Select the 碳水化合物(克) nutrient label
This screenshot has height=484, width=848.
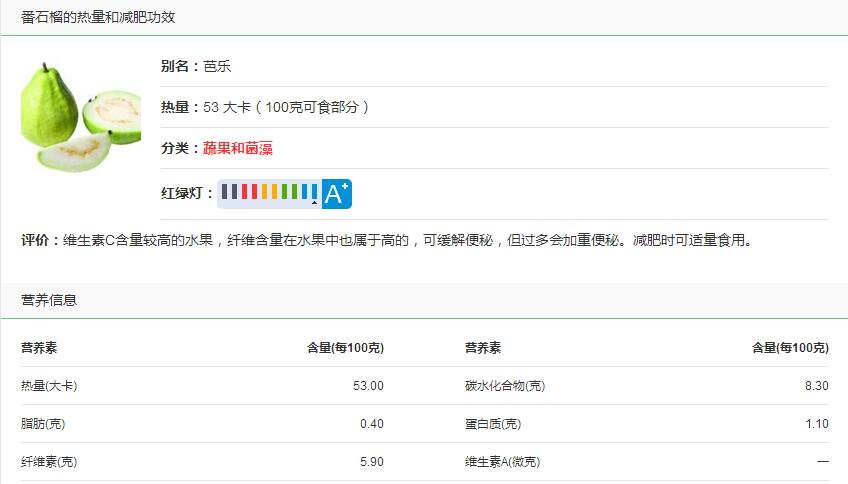[505, 386]
